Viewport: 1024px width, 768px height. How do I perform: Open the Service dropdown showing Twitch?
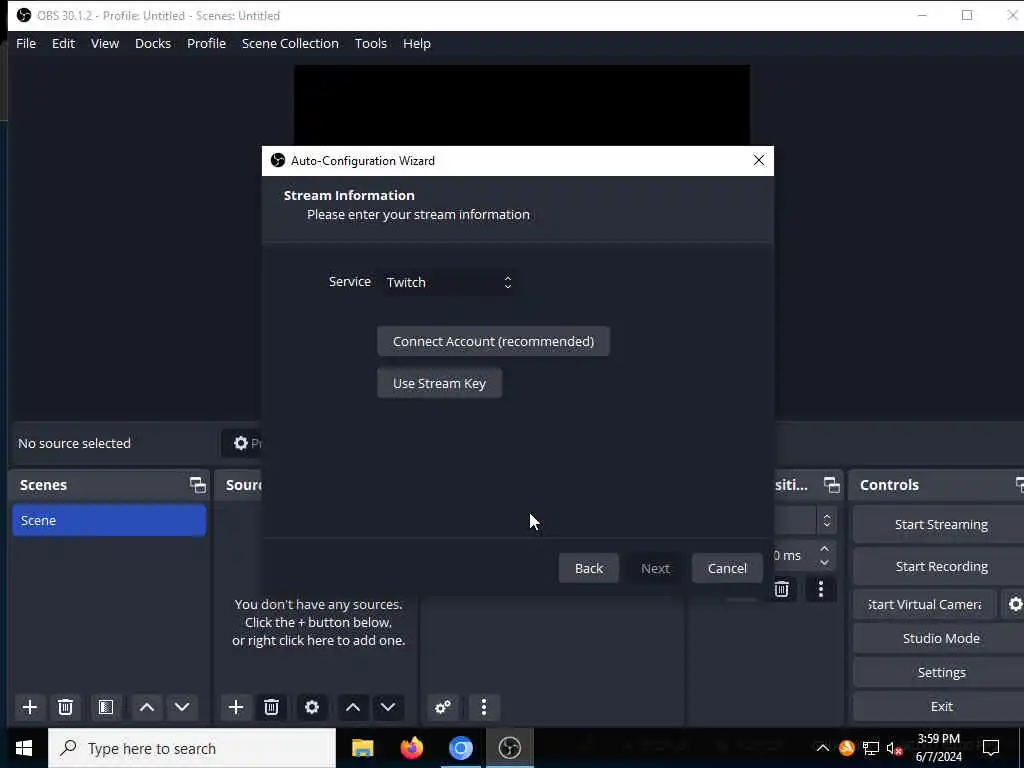(x=449, y=282)
